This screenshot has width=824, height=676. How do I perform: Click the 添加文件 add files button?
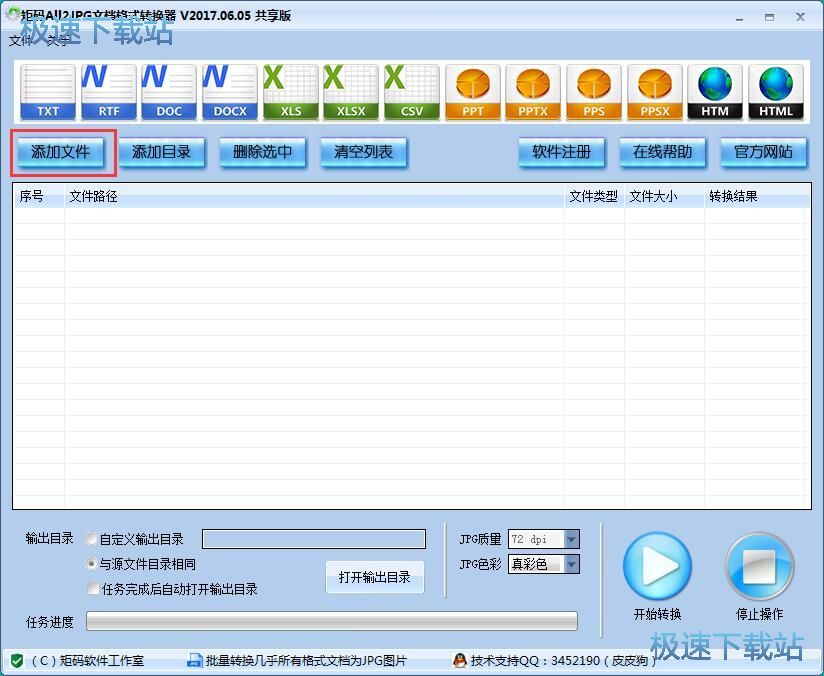(x=59, y=152)
